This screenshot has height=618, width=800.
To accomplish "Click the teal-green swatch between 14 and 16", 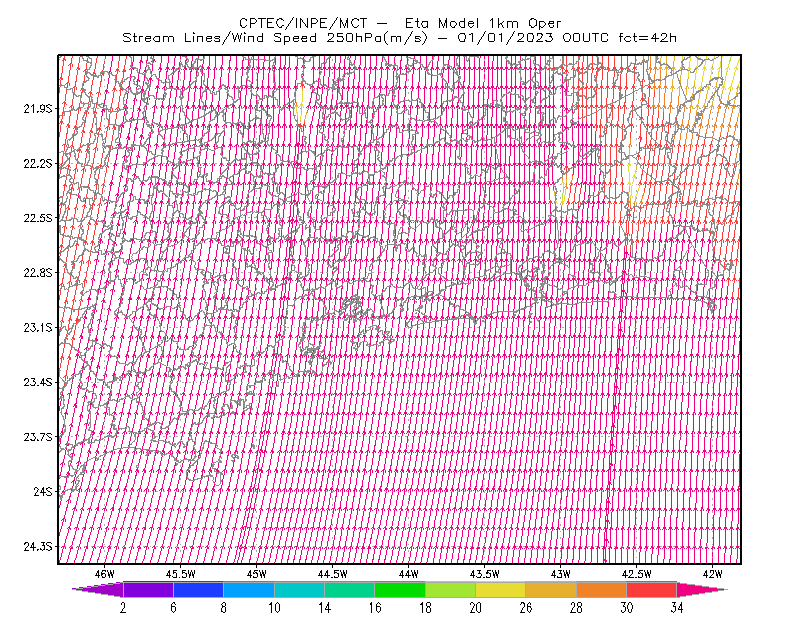I will (x=349, y=589).
